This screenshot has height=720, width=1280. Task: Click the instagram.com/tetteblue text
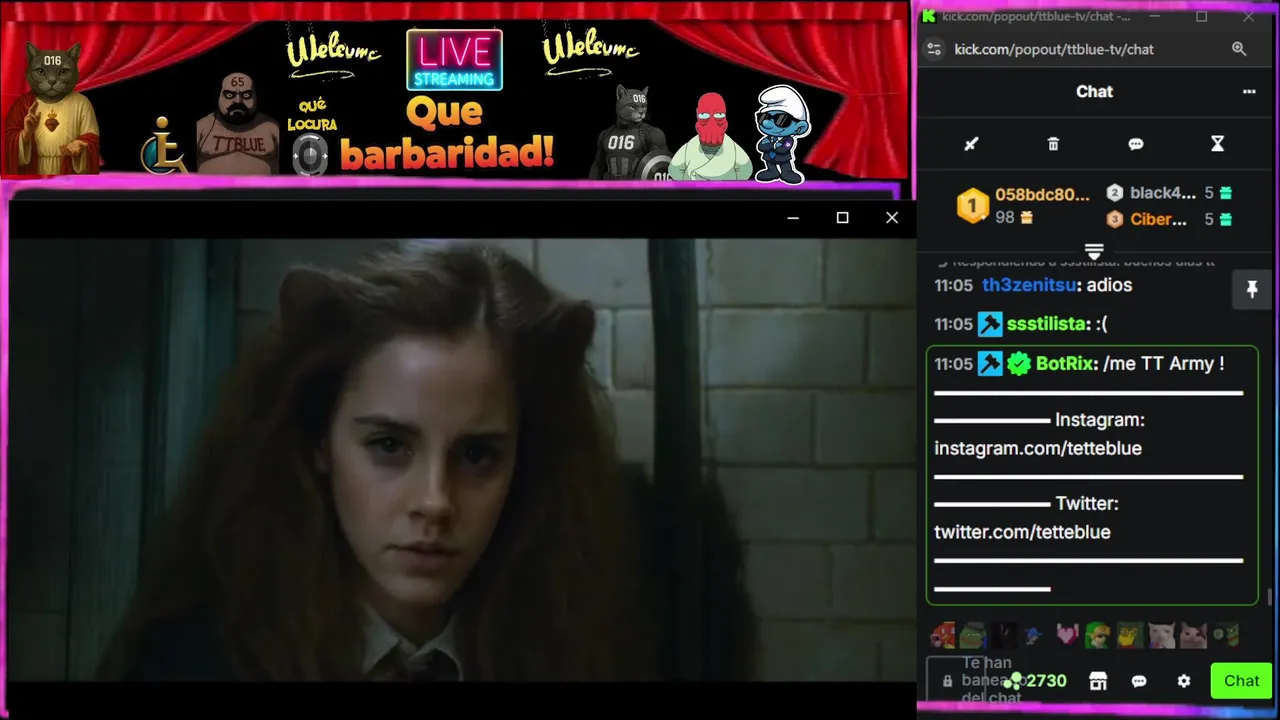pyautogui.click(x=1038, y=448)
